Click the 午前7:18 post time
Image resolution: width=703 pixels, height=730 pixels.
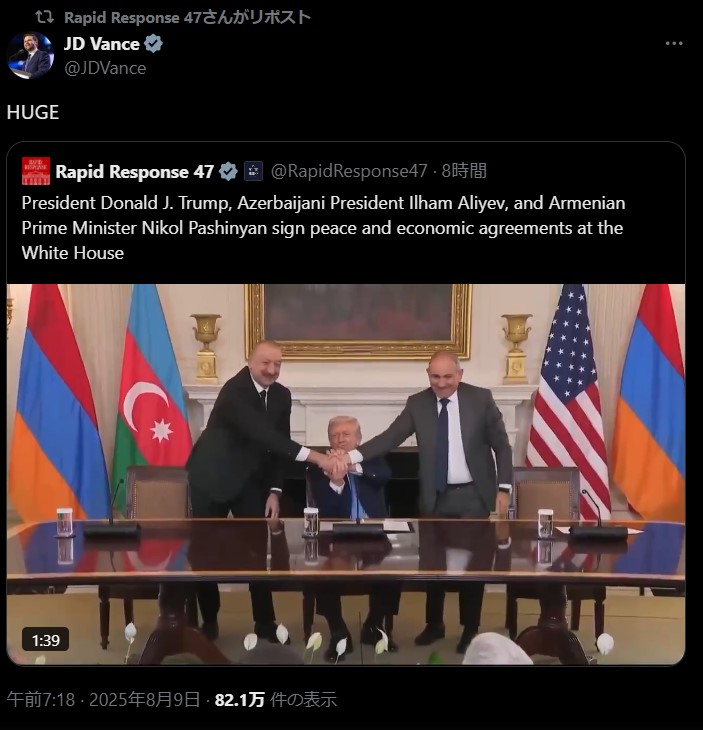41,699
